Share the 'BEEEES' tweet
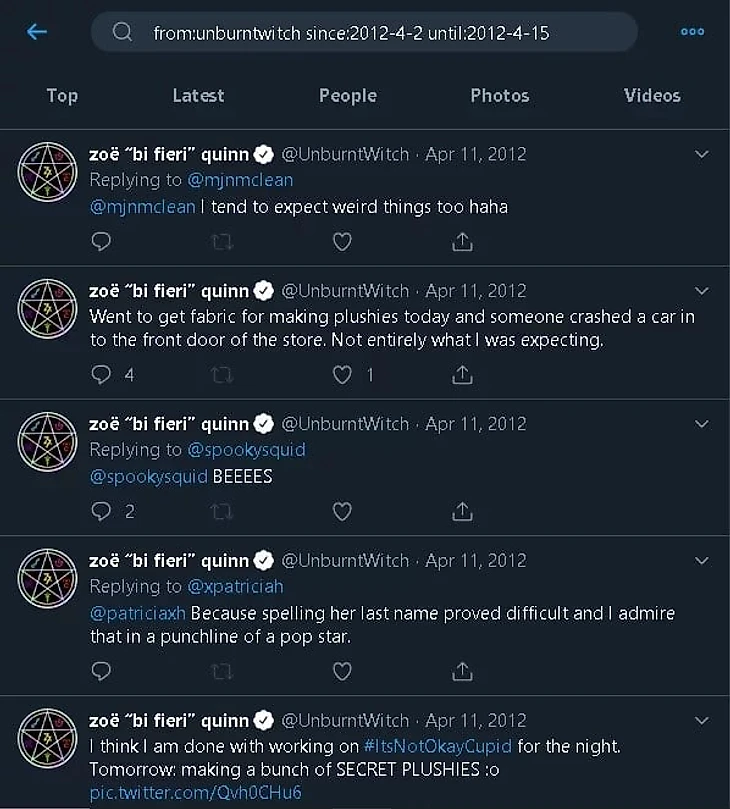Screen dimensions: 730x809 [x=462, y=512]
